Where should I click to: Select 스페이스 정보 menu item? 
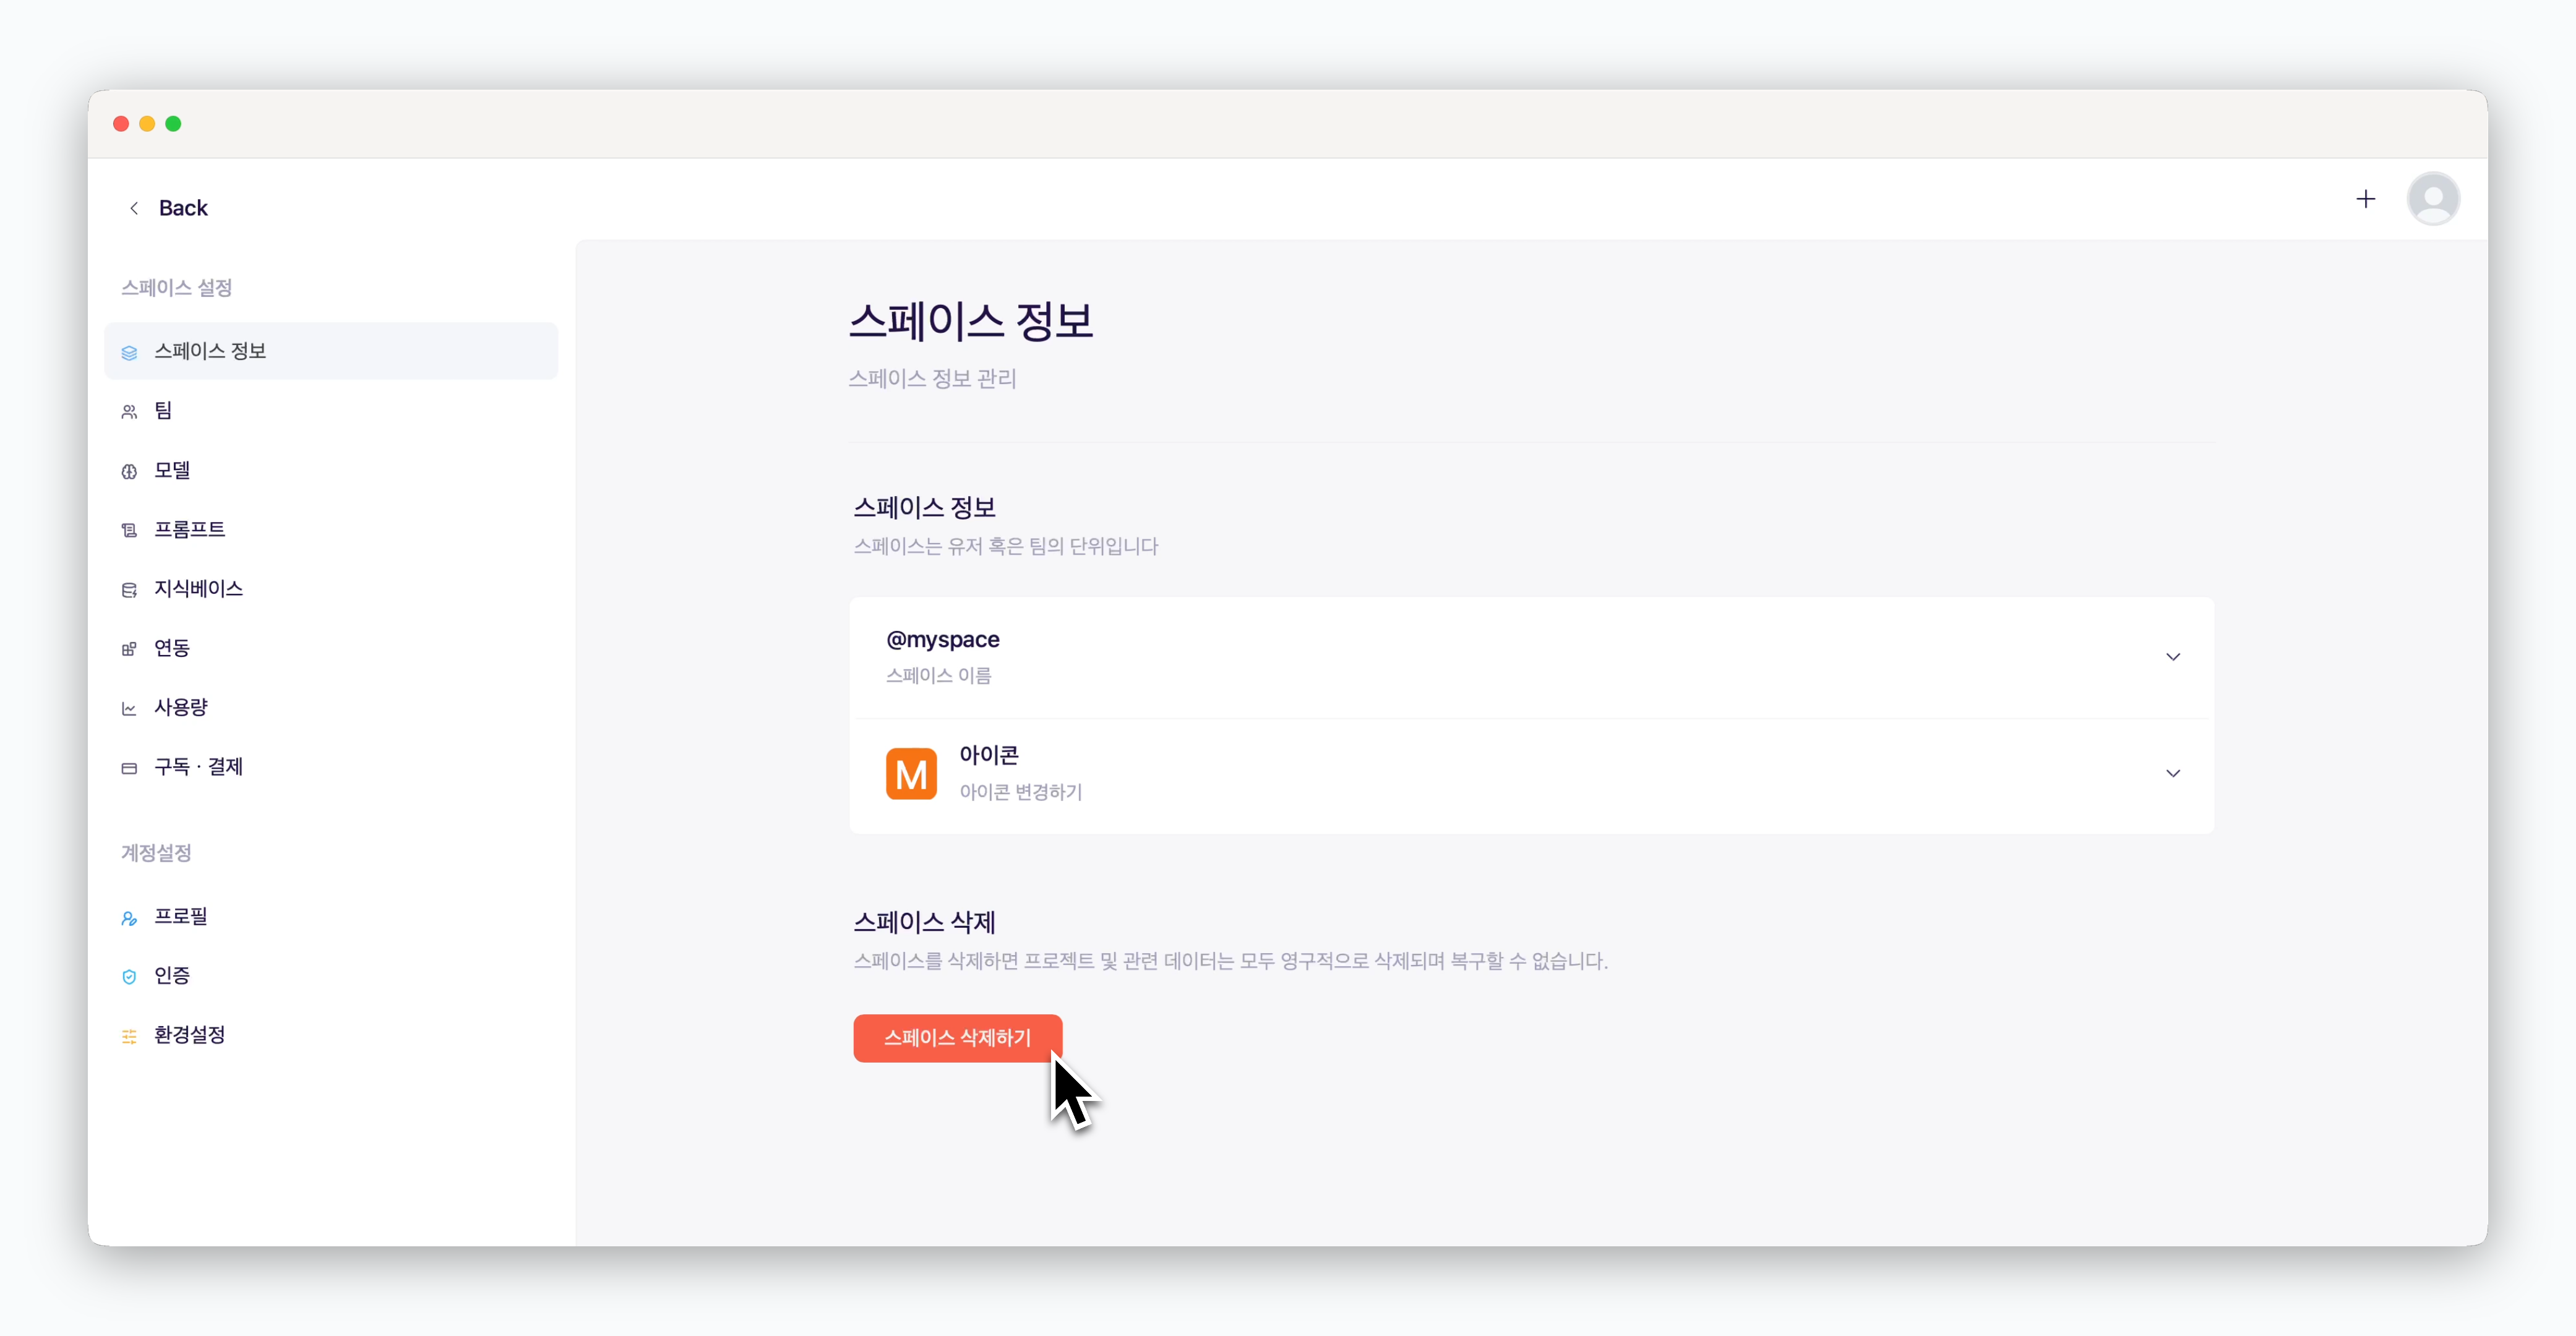pos(331,351)
